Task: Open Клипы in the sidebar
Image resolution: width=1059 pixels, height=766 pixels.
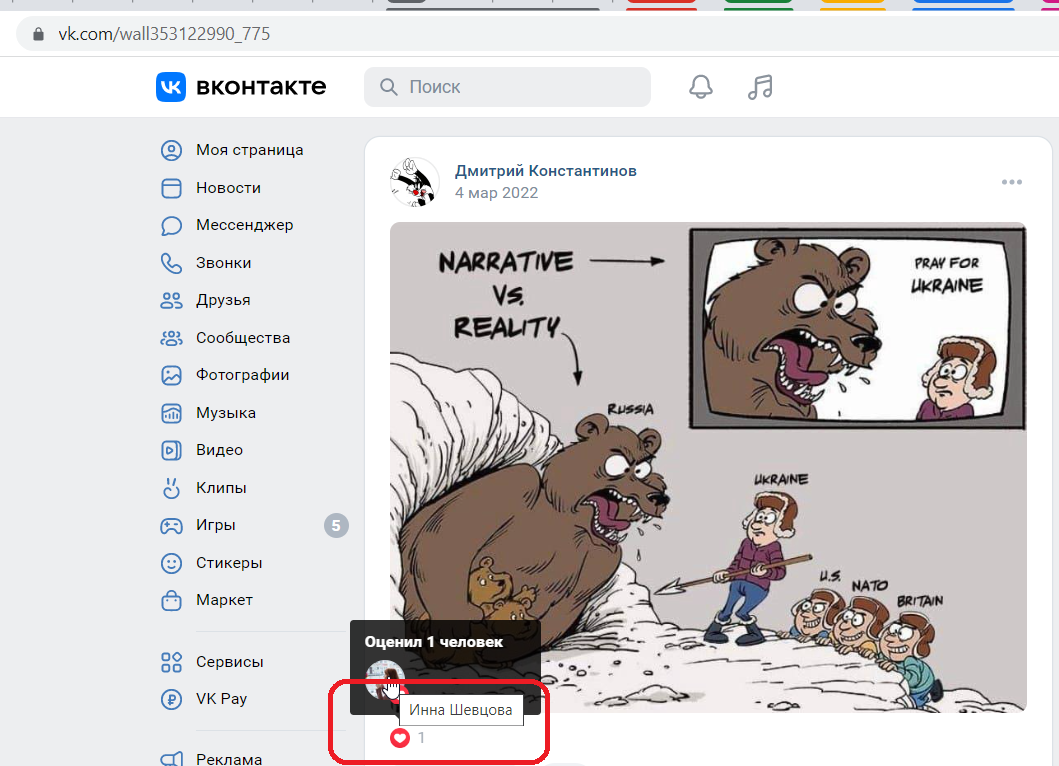Action: [222, 488]
